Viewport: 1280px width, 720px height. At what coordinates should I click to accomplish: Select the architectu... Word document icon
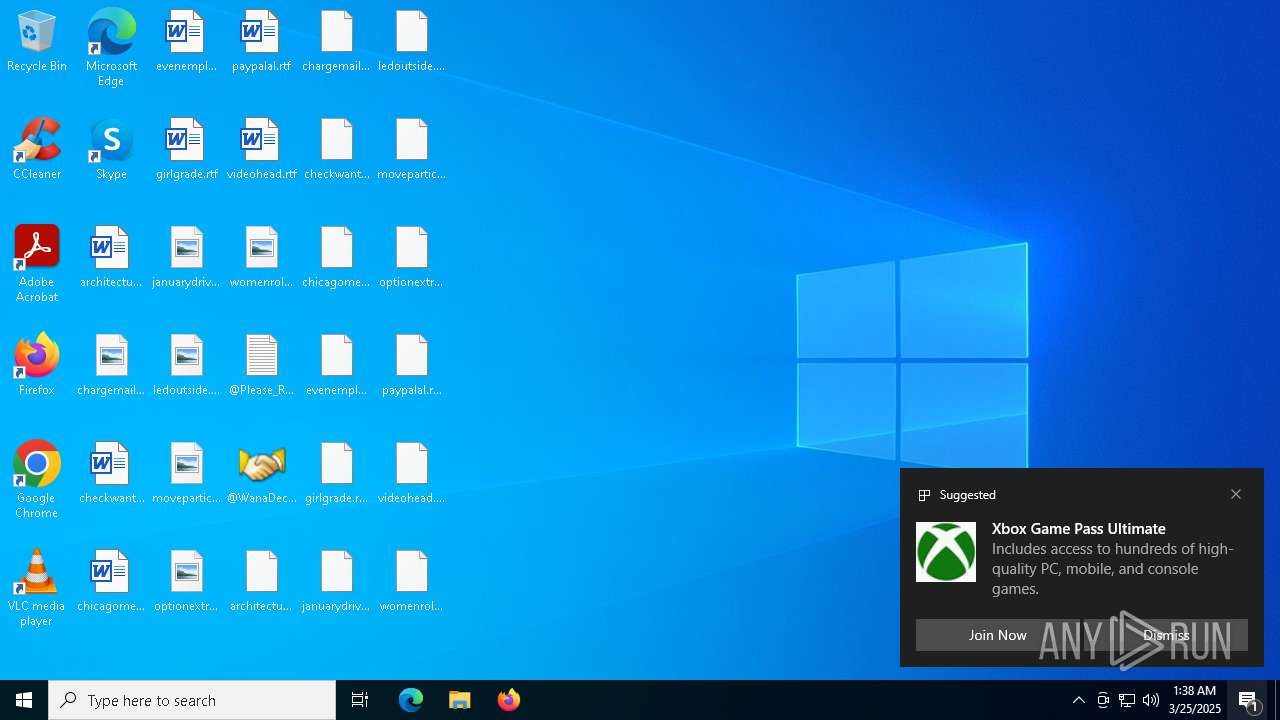click(111, 258)
